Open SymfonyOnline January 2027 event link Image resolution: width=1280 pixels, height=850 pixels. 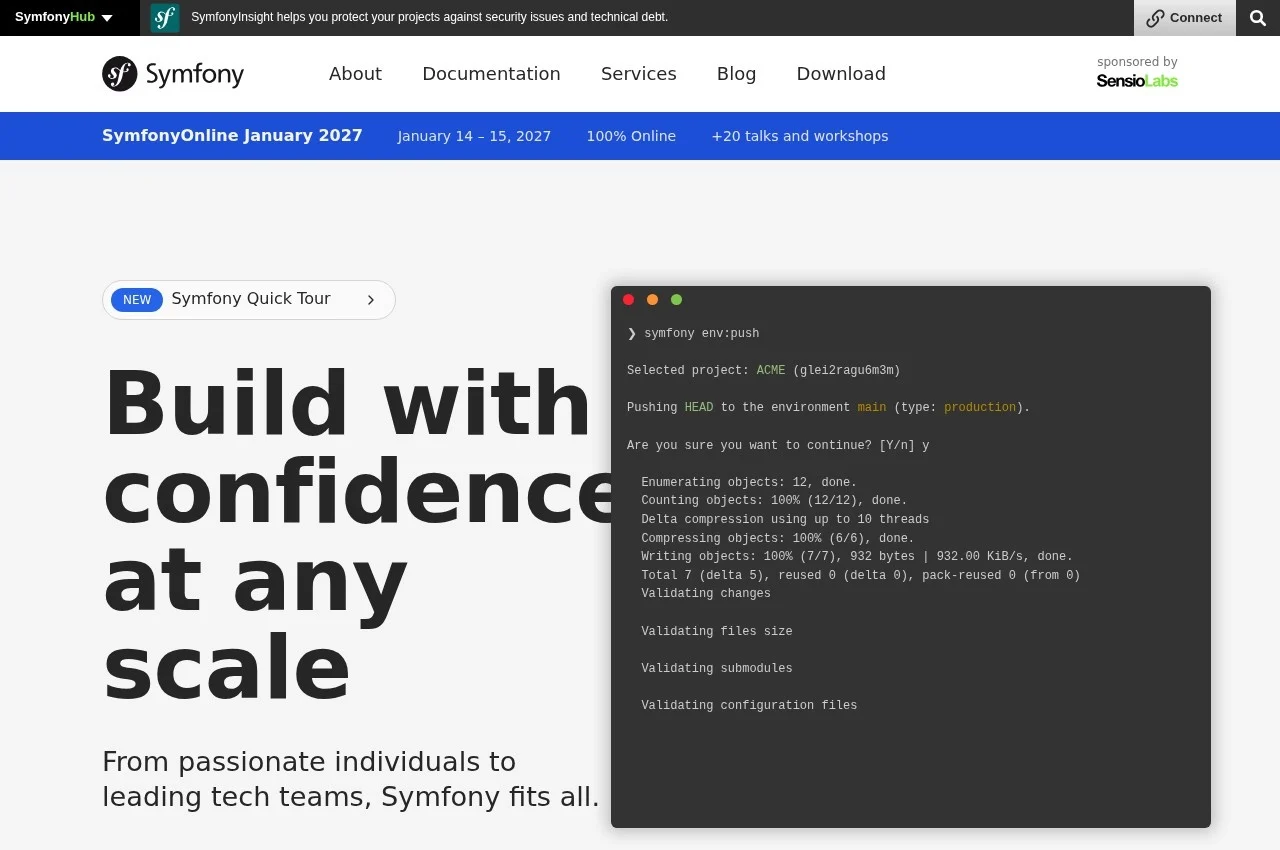click(x=232, y=136)
